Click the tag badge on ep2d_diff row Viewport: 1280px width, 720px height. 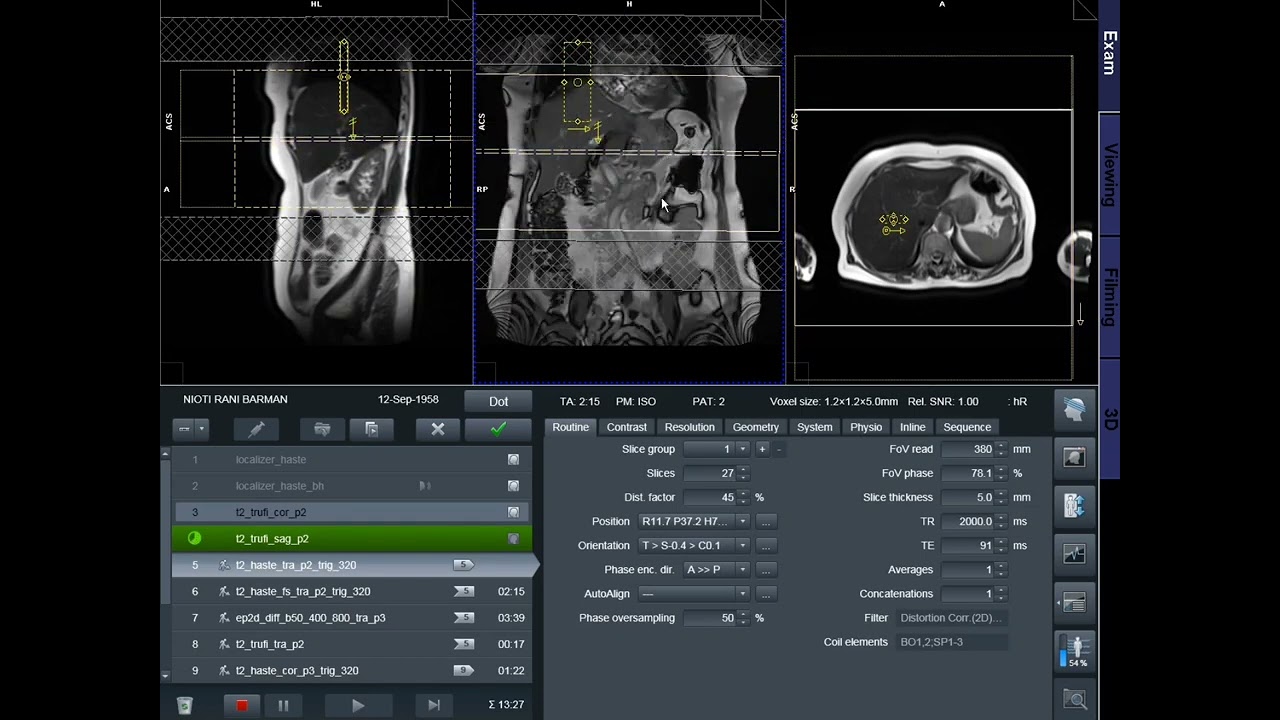[463, 618]
